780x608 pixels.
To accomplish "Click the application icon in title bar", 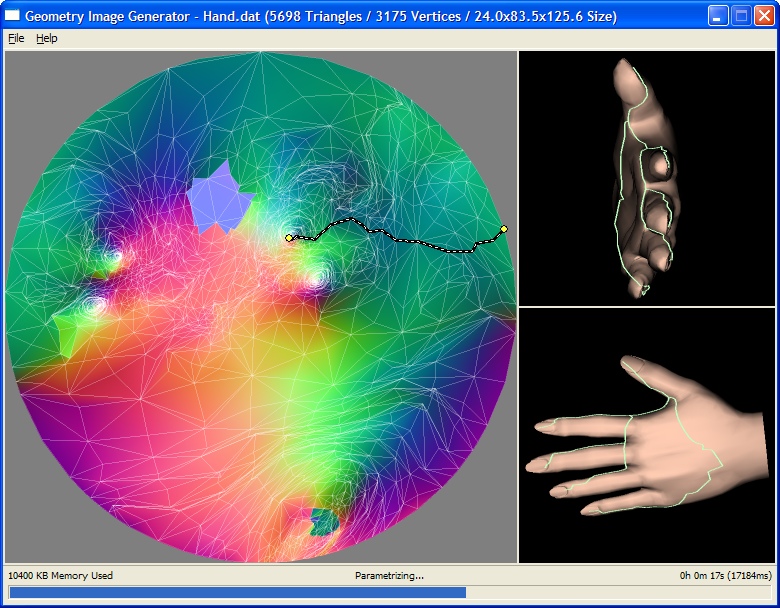I will pyautogui.click(x=12, y=16).
